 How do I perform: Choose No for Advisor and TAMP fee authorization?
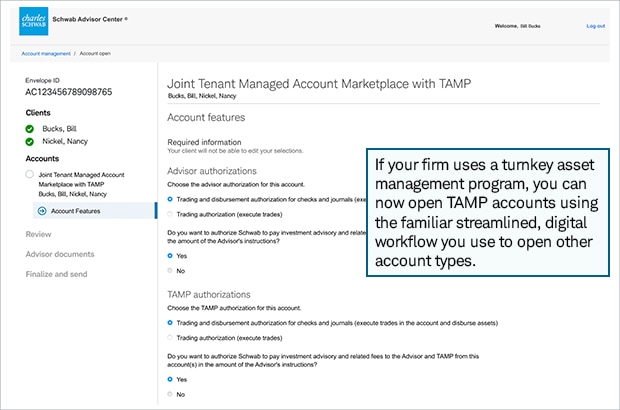[170, 394]
